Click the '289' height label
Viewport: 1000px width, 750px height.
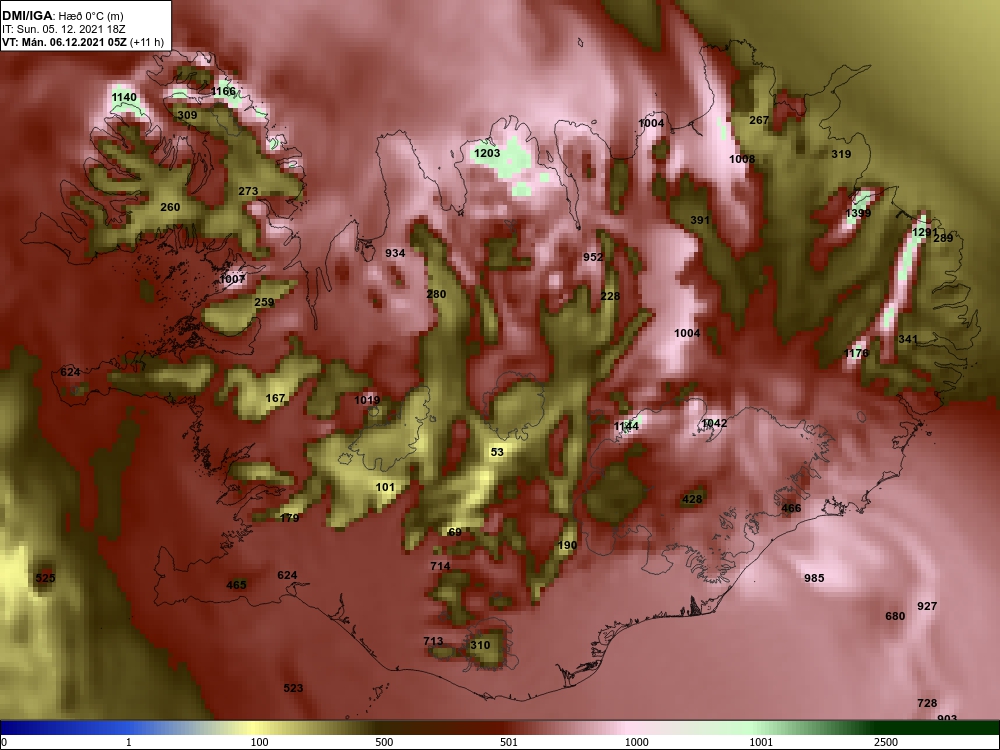(x=943, y=239)
